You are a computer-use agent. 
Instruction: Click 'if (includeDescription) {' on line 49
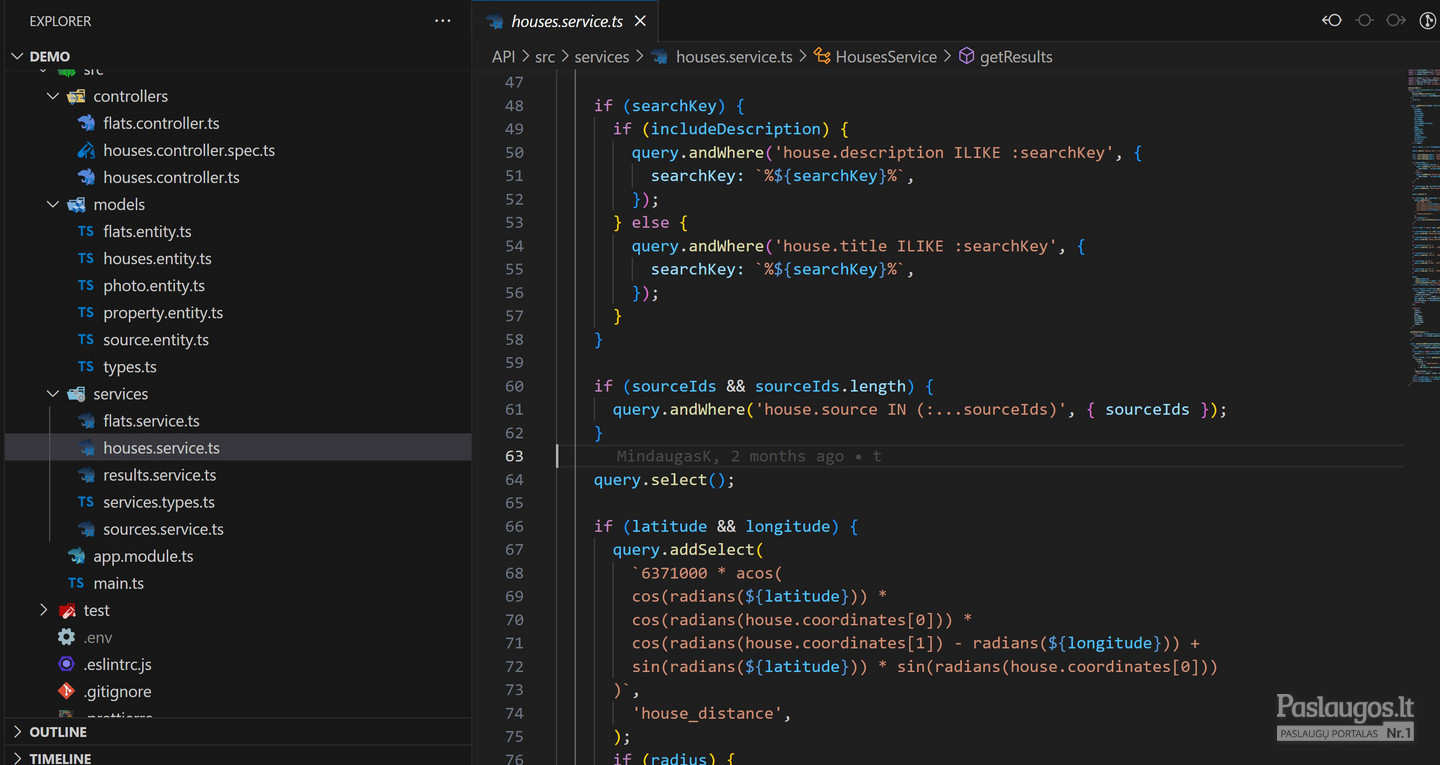tap(730, 129)
